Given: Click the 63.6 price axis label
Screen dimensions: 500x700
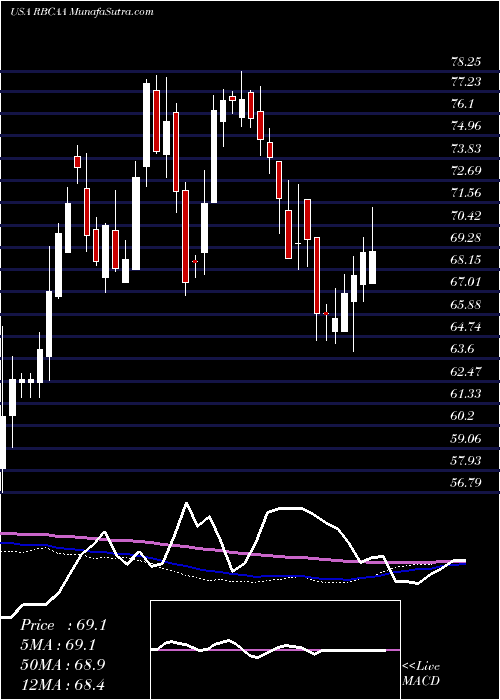Looking at the screenshot, I should [463, 349].
